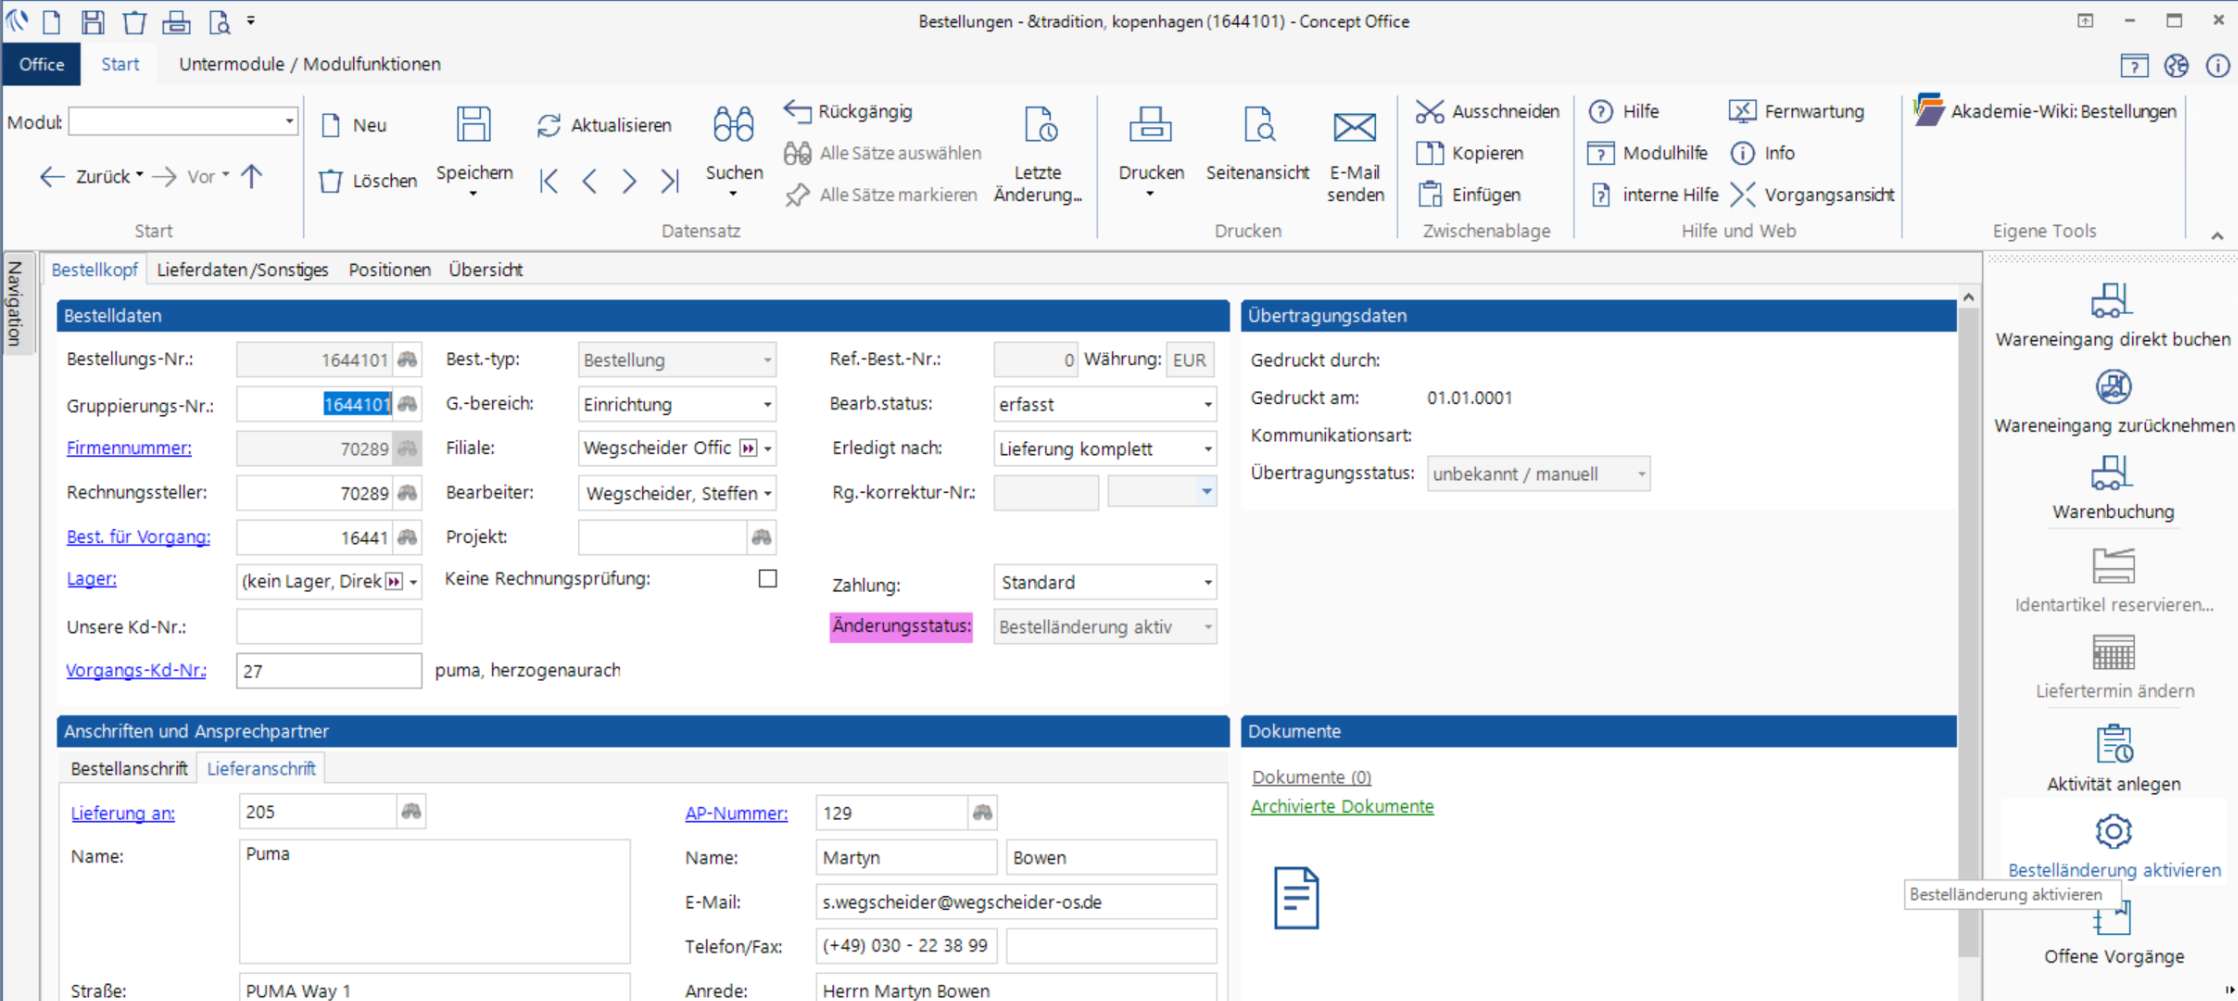Click Aktivität anlegen icon

2114,745
